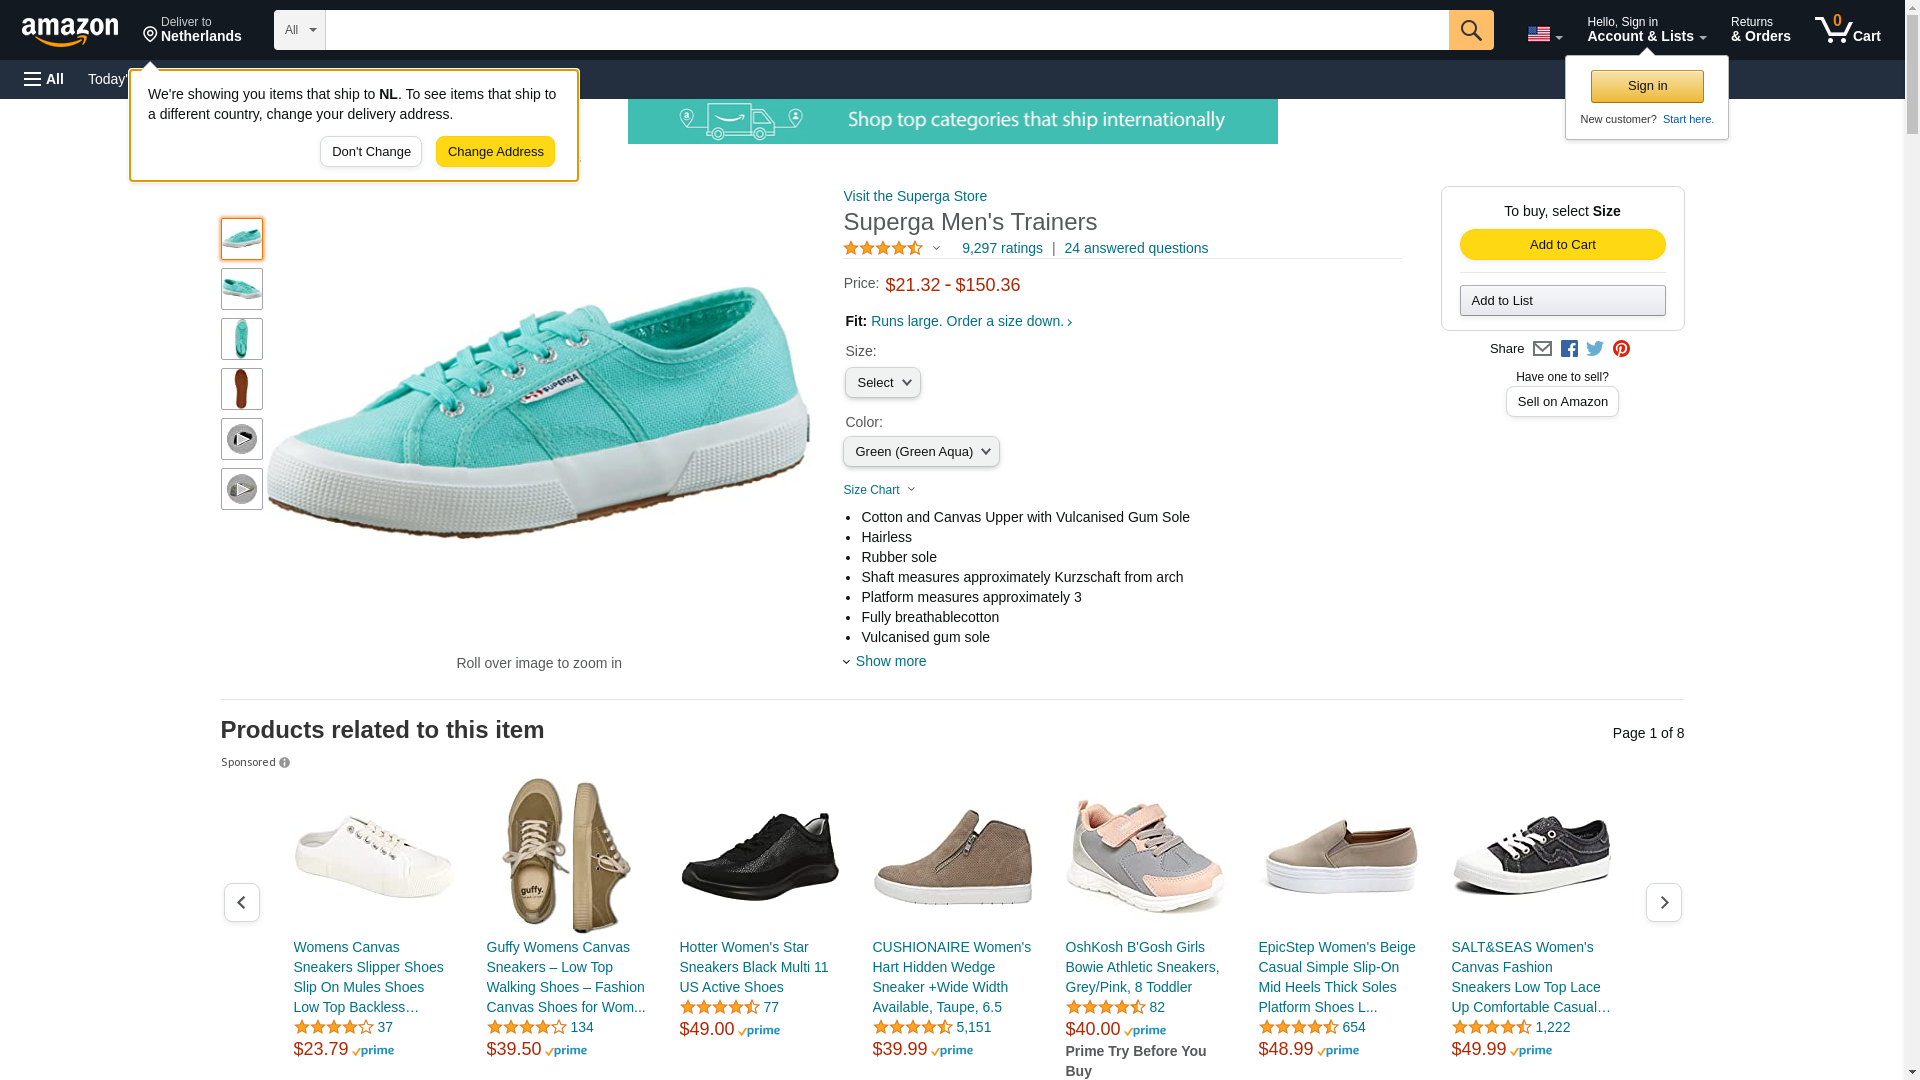Advance related products carousel to next page
1920x1080 pixels.
[1664, 903]
